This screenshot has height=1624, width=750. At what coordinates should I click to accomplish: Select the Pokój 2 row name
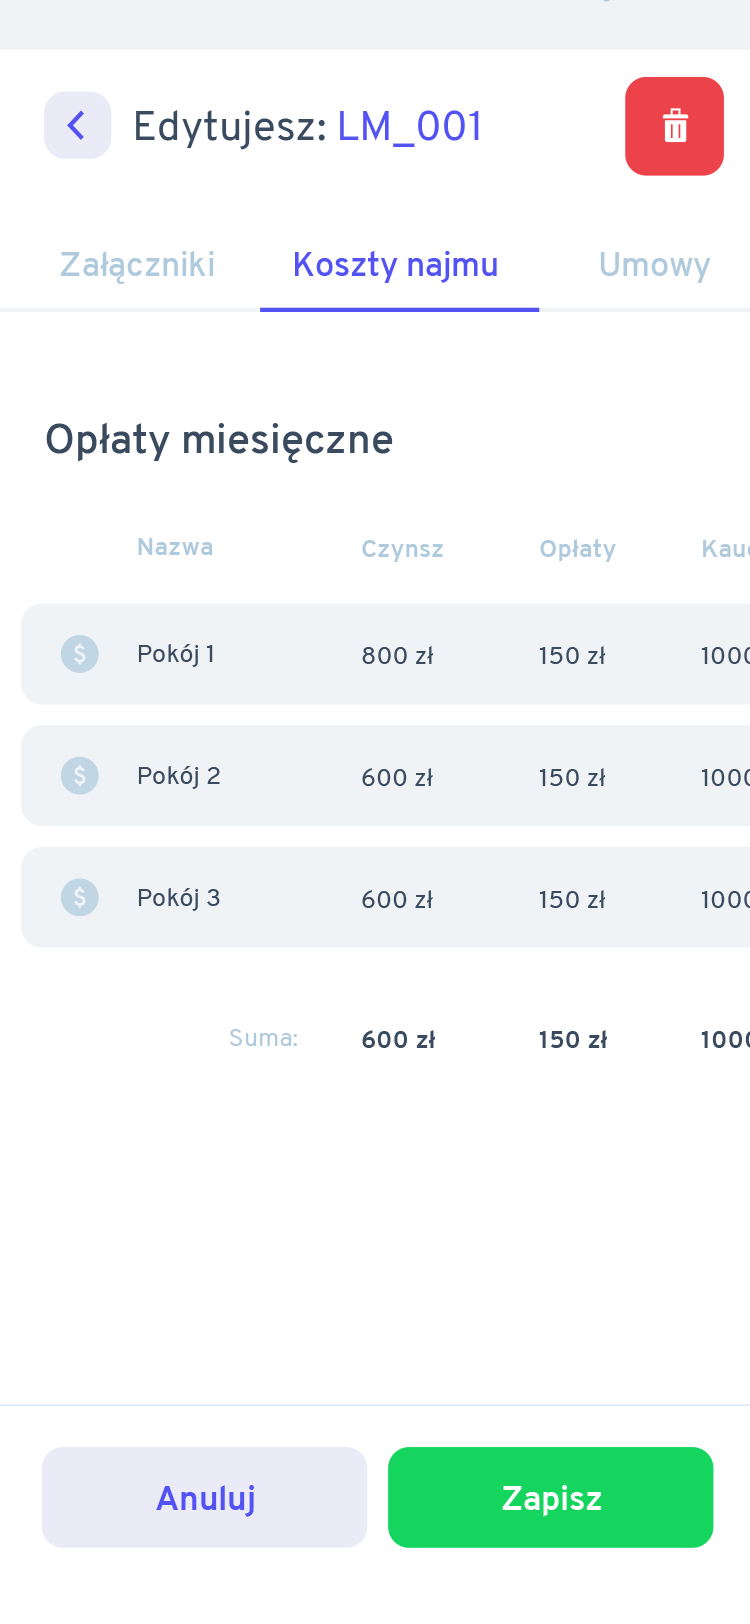point(179,776)
